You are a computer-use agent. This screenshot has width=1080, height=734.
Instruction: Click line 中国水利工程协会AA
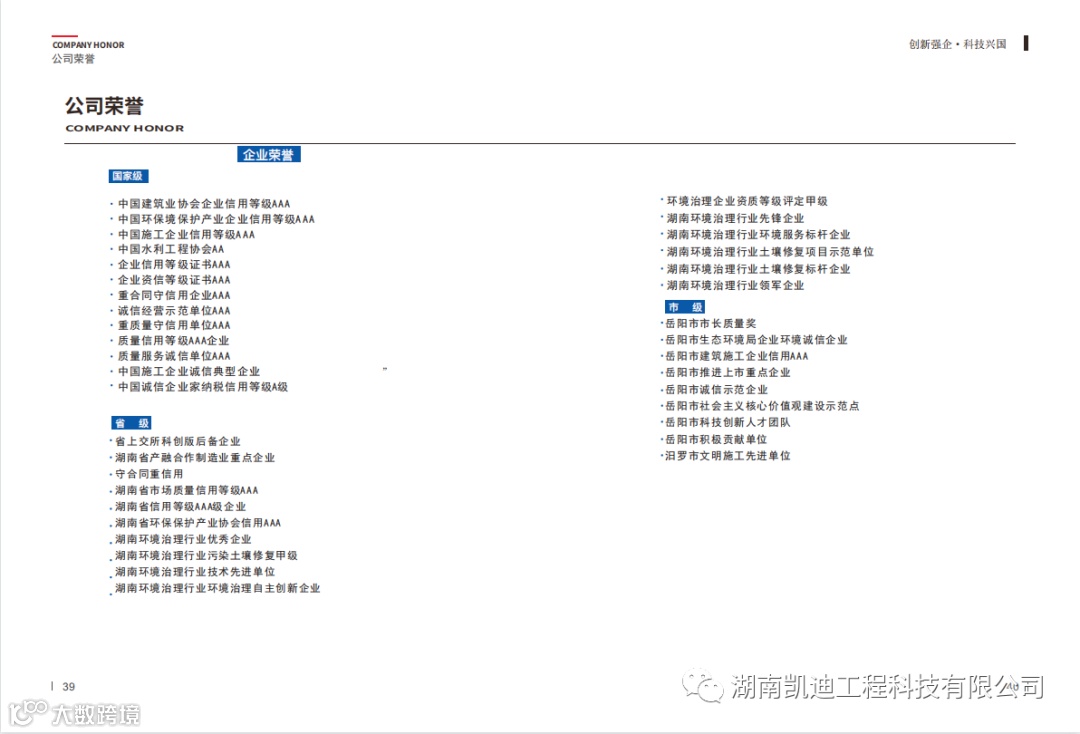click(x=171, y=249)
